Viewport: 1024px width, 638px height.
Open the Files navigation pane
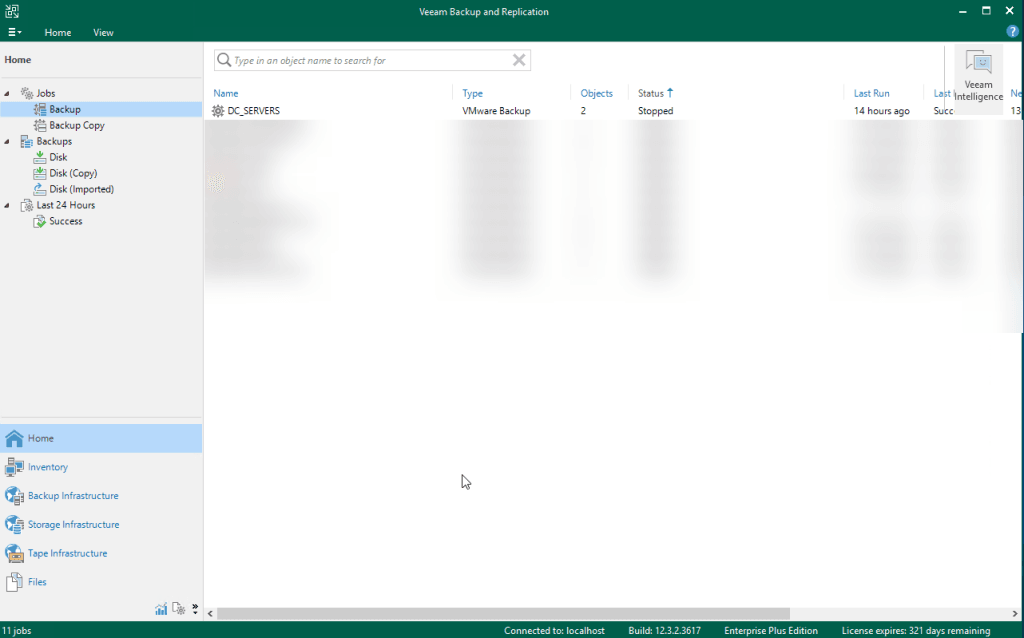[x=101, y=582]
